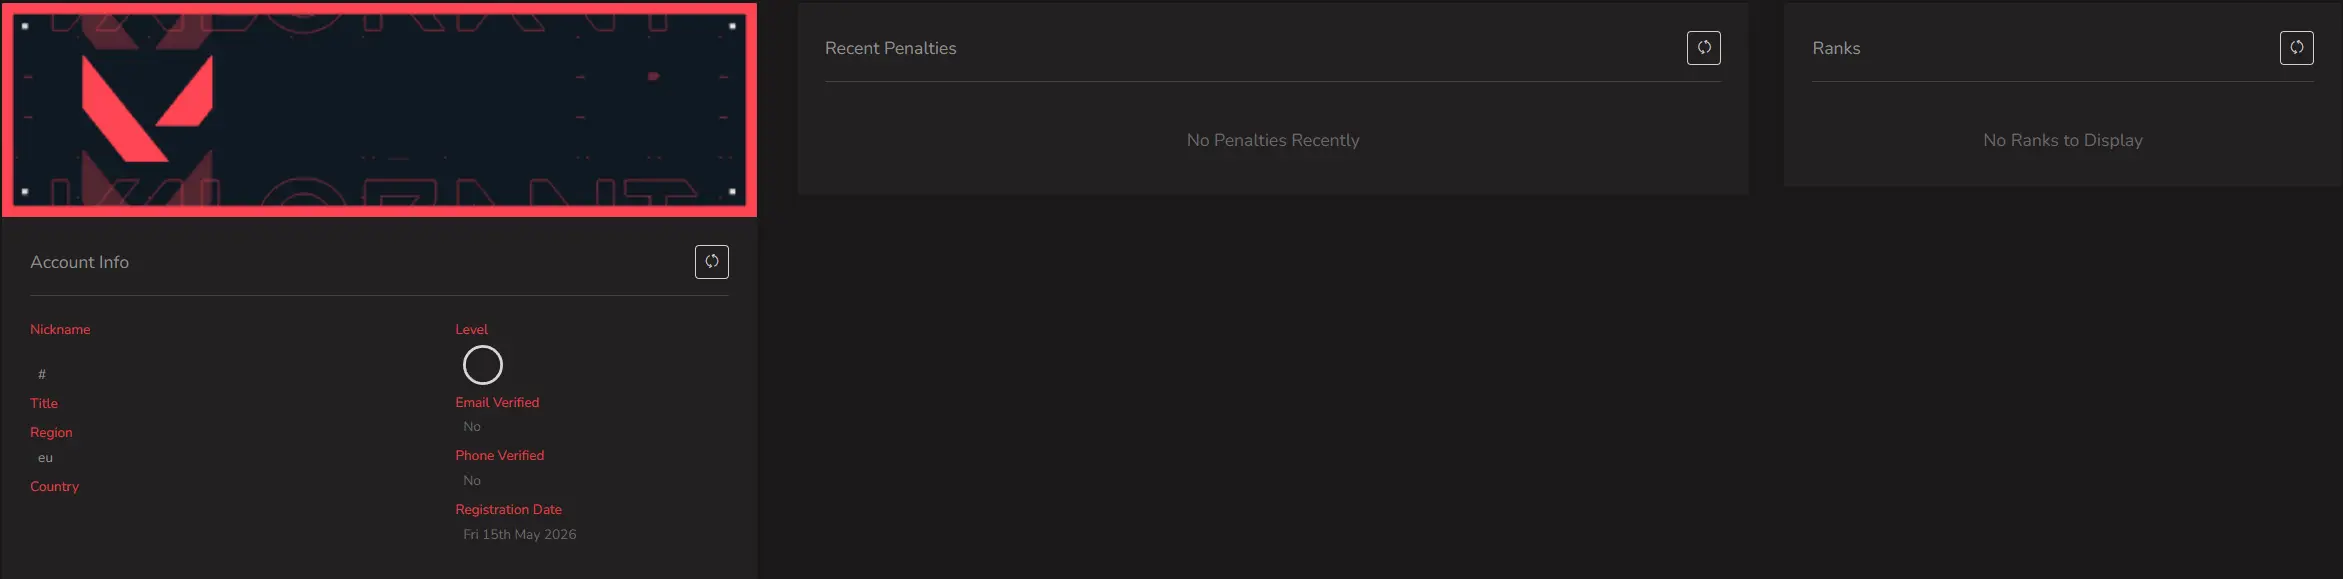Click the nickname hashtag tag value
This screenshot has width=2343, height=579.
42,374
